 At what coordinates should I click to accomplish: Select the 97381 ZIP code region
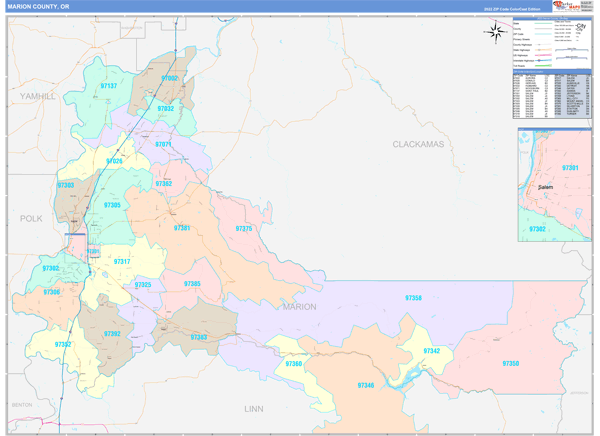[x=182, y=228]
